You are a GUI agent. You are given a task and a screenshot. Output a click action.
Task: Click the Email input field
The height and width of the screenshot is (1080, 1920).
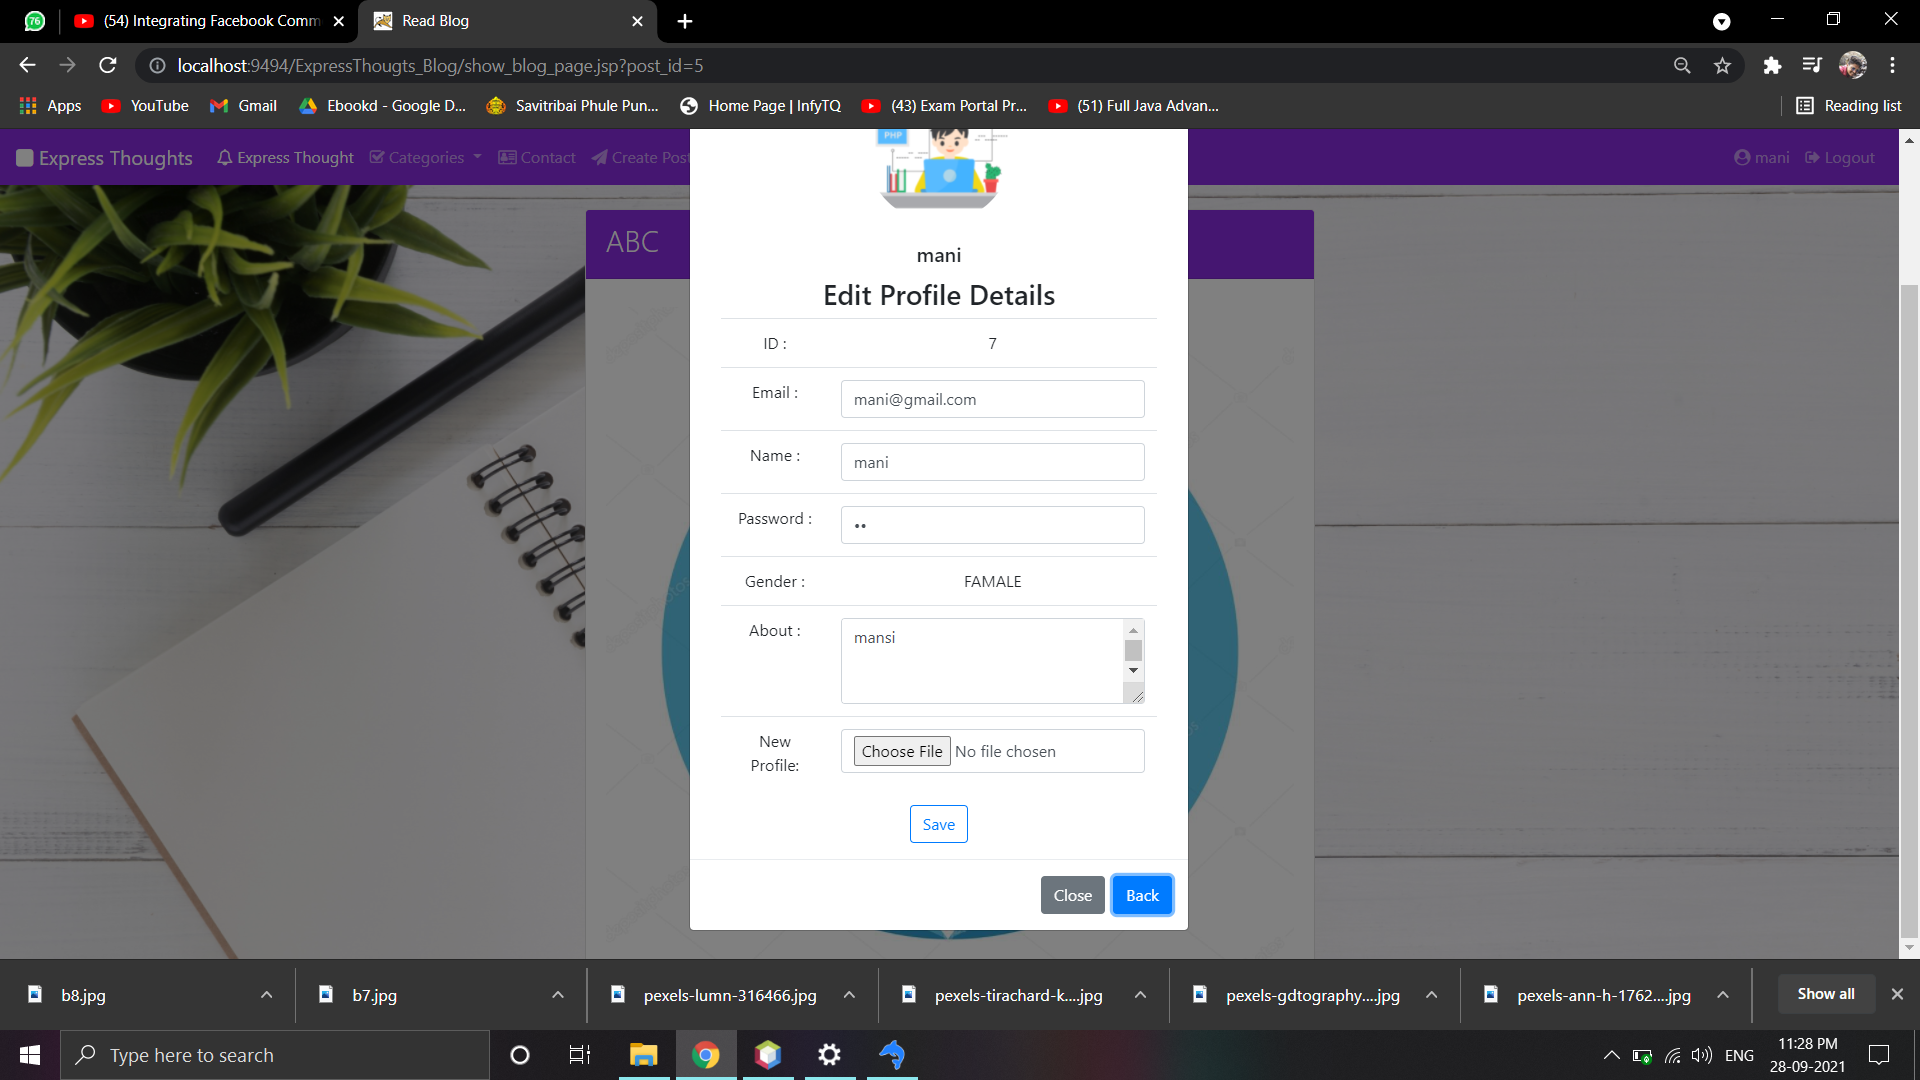[992, 399]
